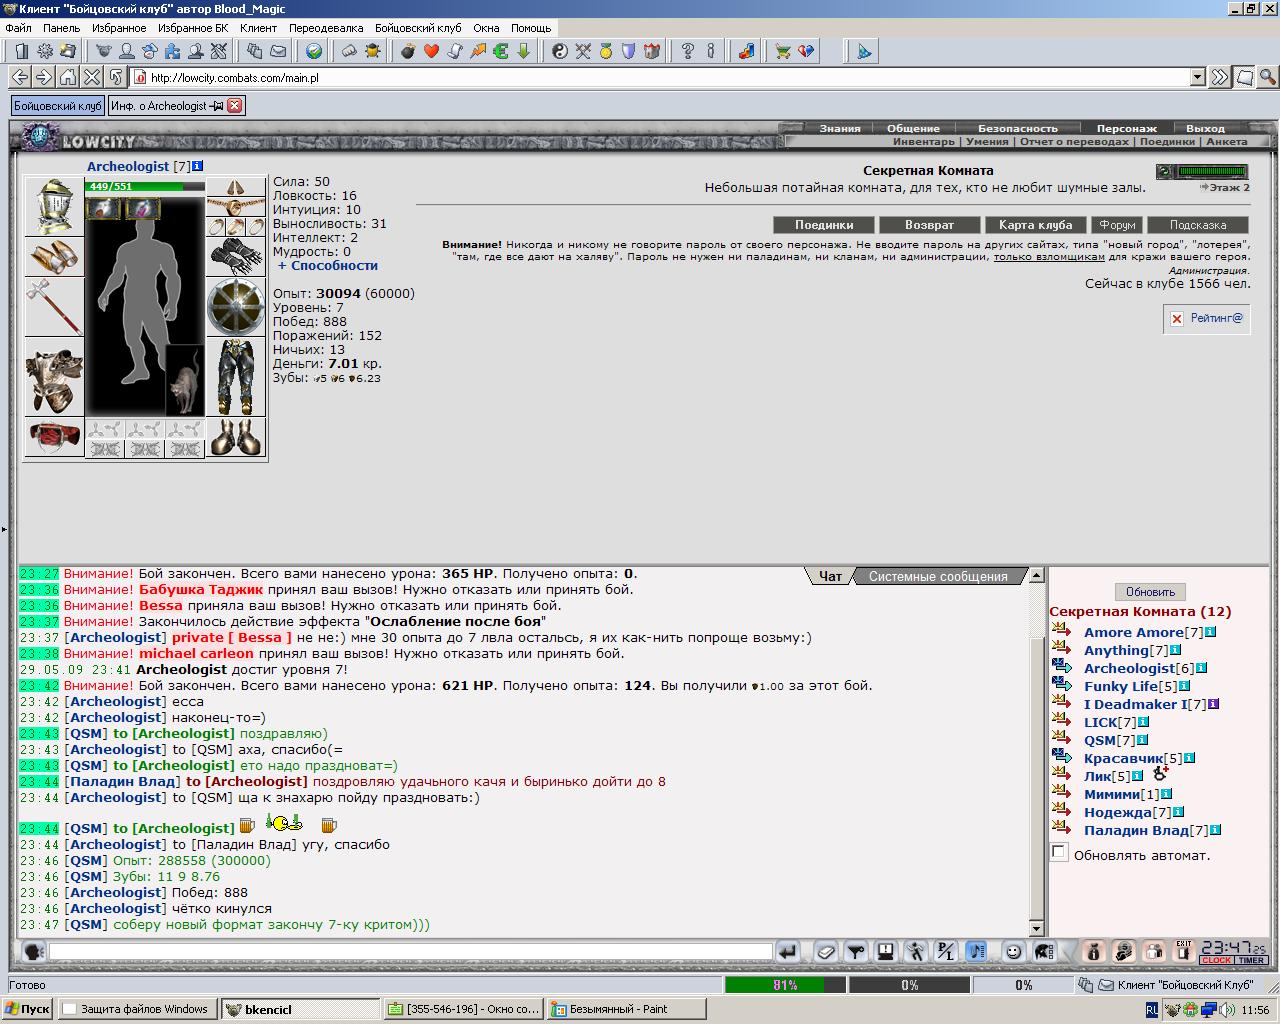
Task: Open the 'Инвентарь' submenu link
Action: pos(924,142)
